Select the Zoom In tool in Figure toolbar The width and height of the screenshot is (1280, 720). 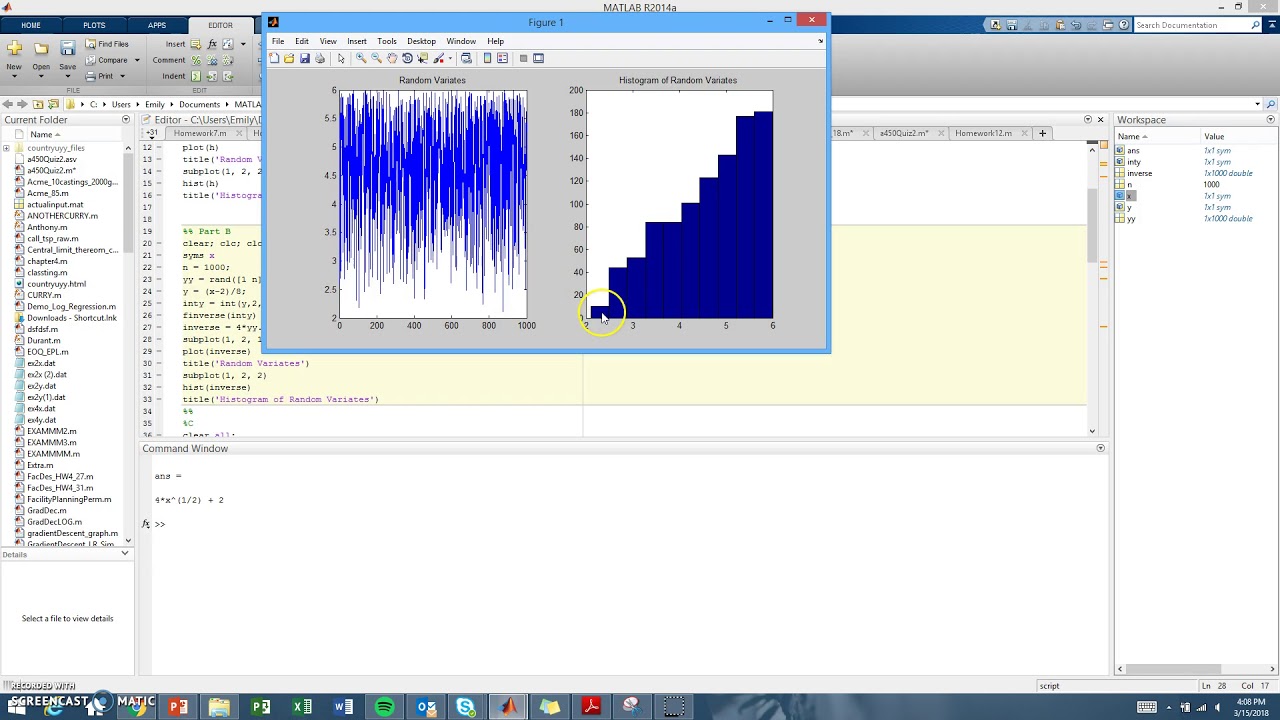click(361, 58)
